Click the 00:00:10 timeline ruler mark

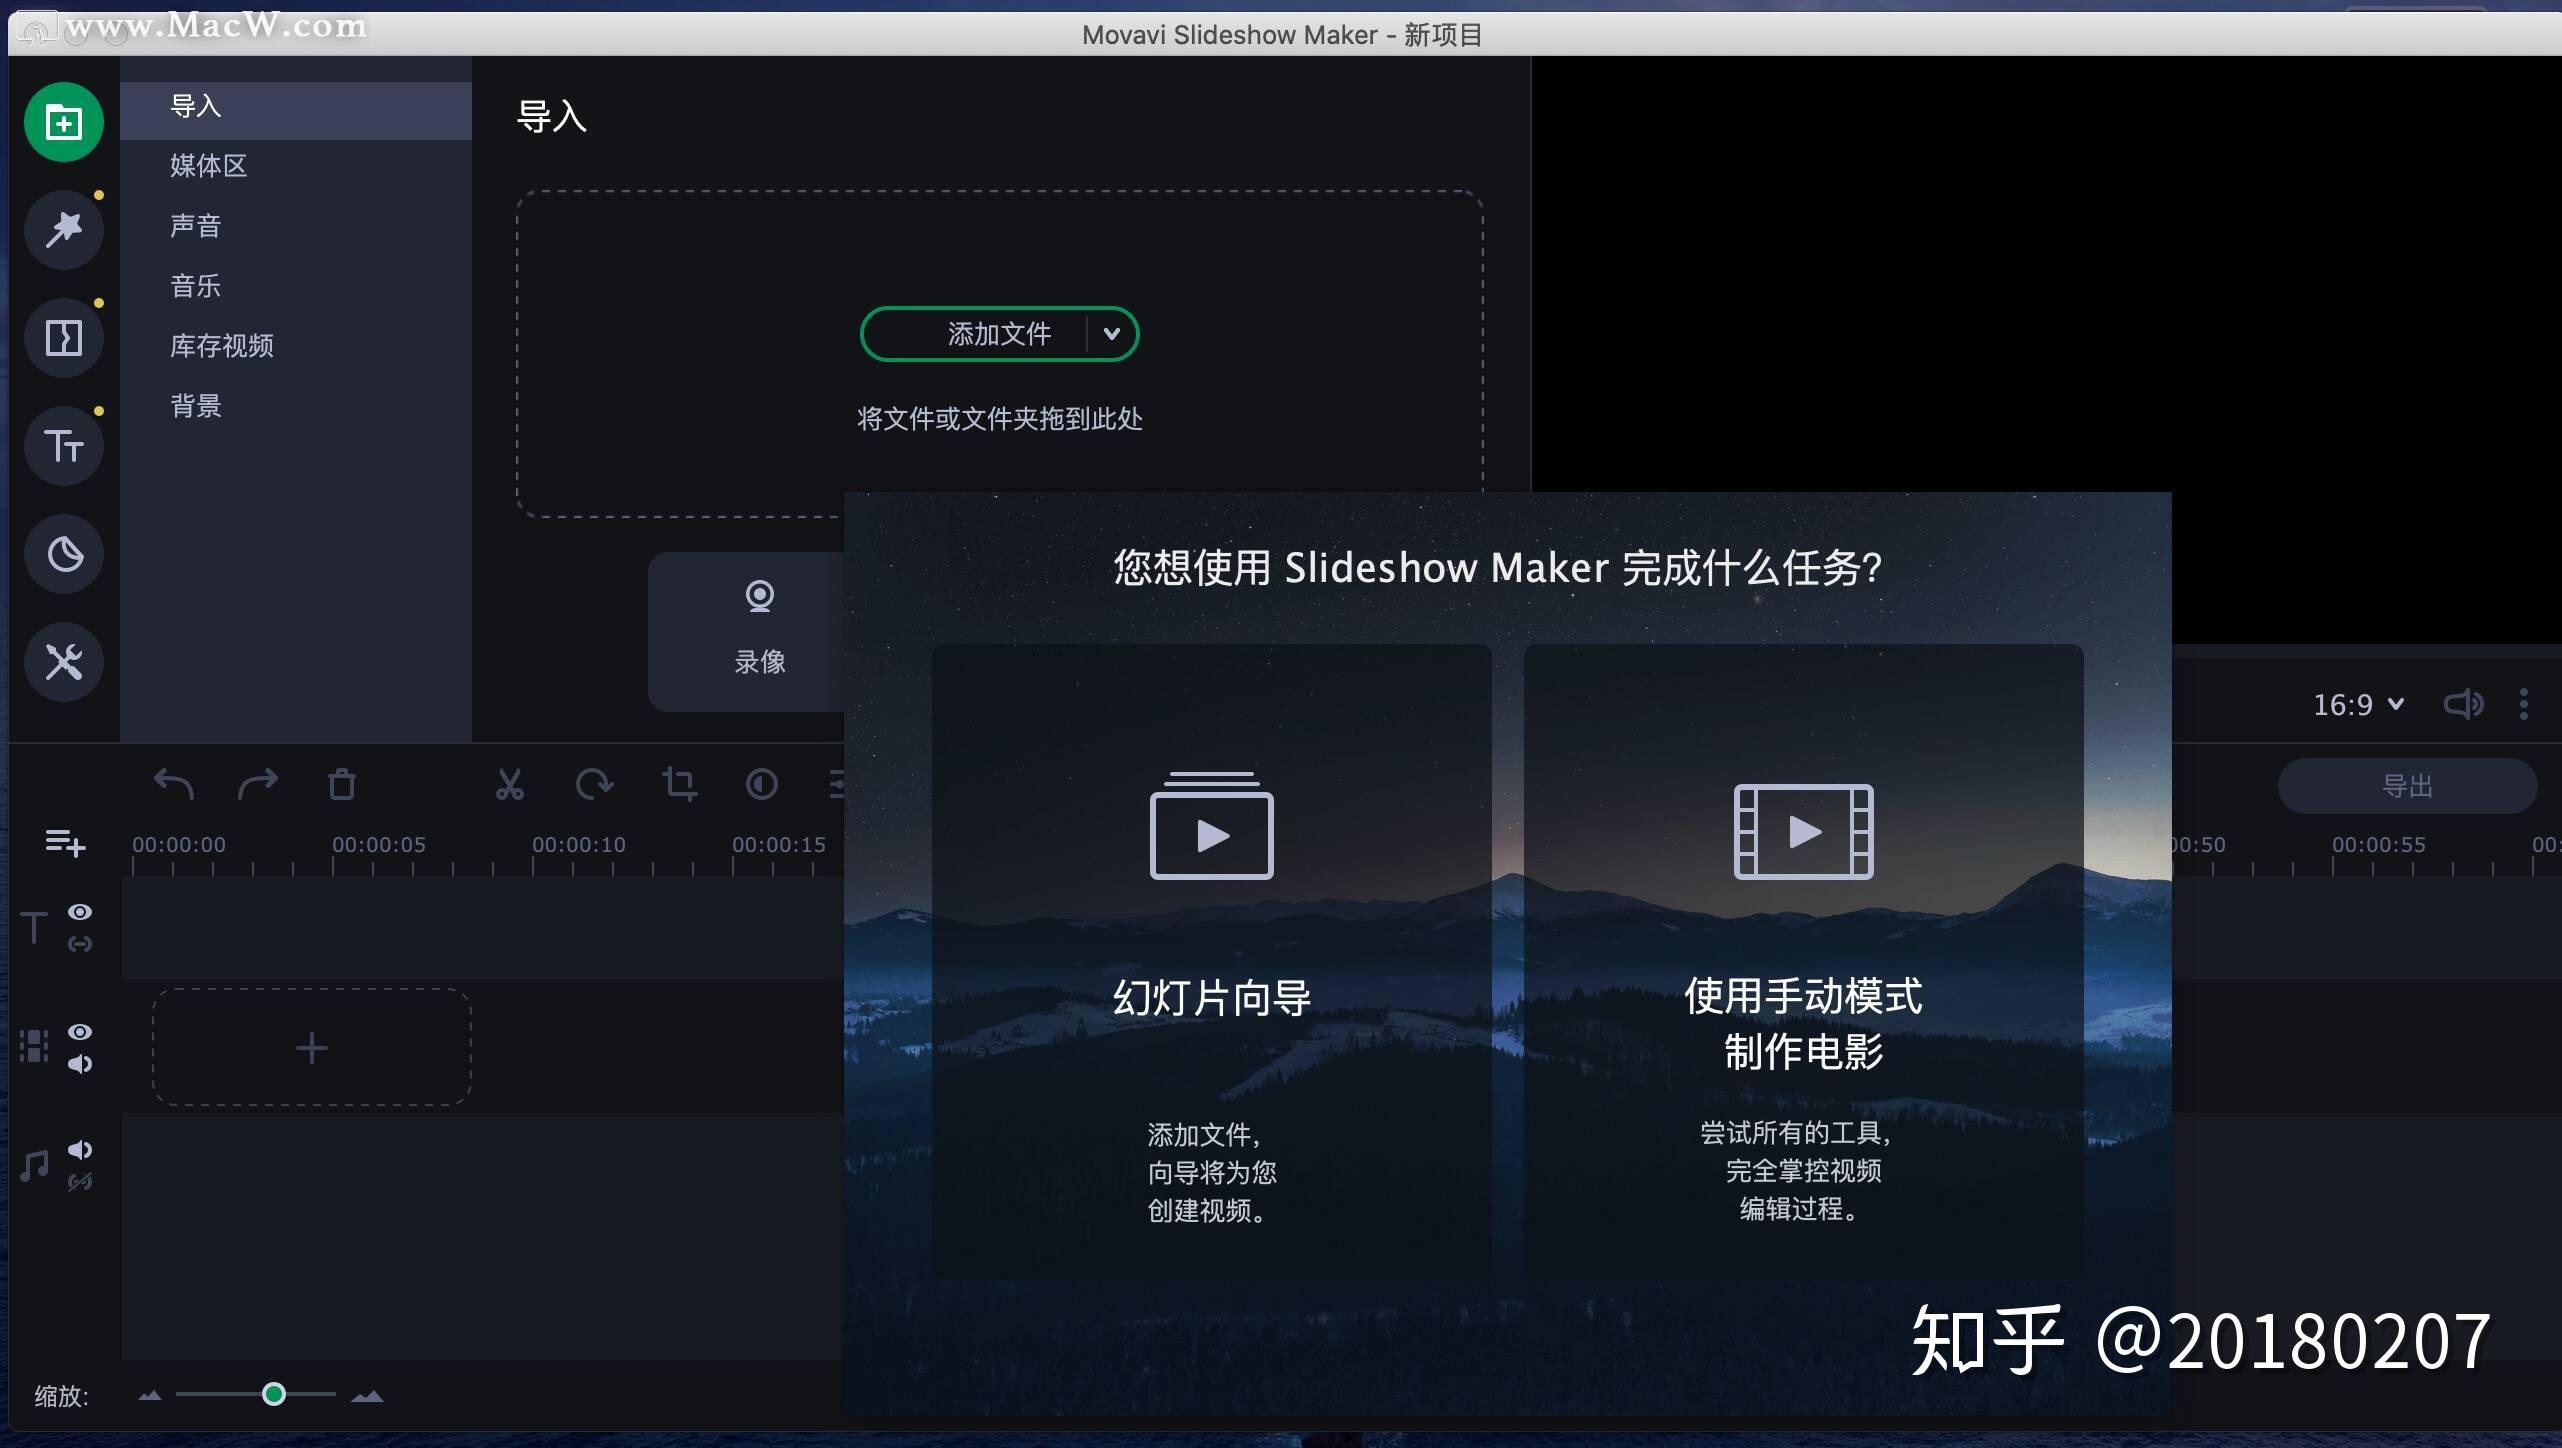coord(579,845)
